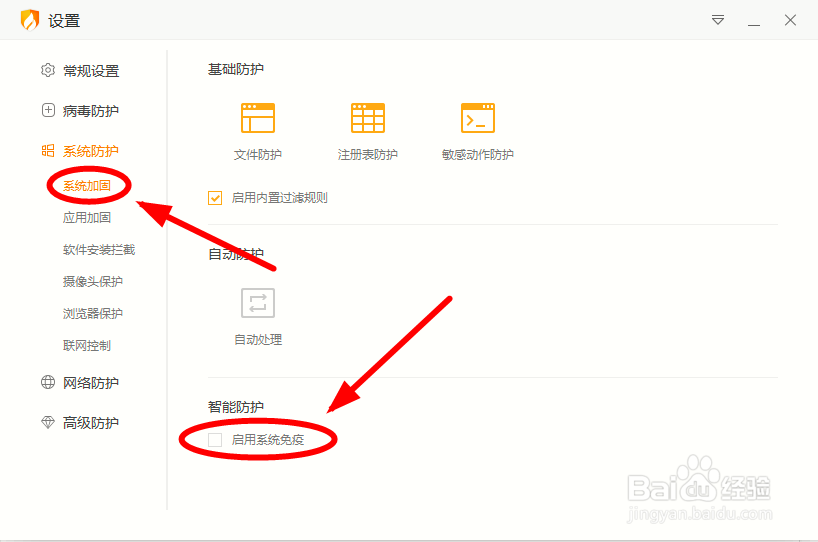
Task: Click the diamond icon beside 高级防护
Action: click(48, 422)
